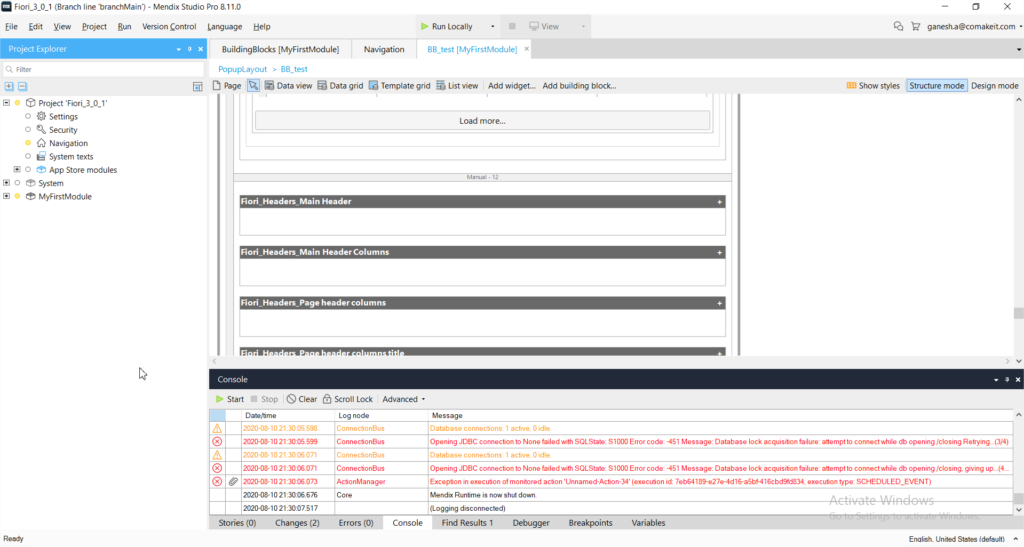Viewport: 1024px width, 547px height.
Task: Expand Fiori_Headers_Page header columns plus button
Action: pyautogui.click(x=720, y=303)
